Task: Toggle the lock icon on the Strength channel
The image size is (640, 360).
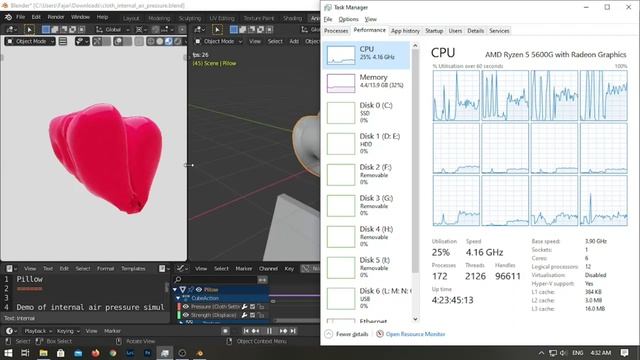Action: (x=260, y=315)
